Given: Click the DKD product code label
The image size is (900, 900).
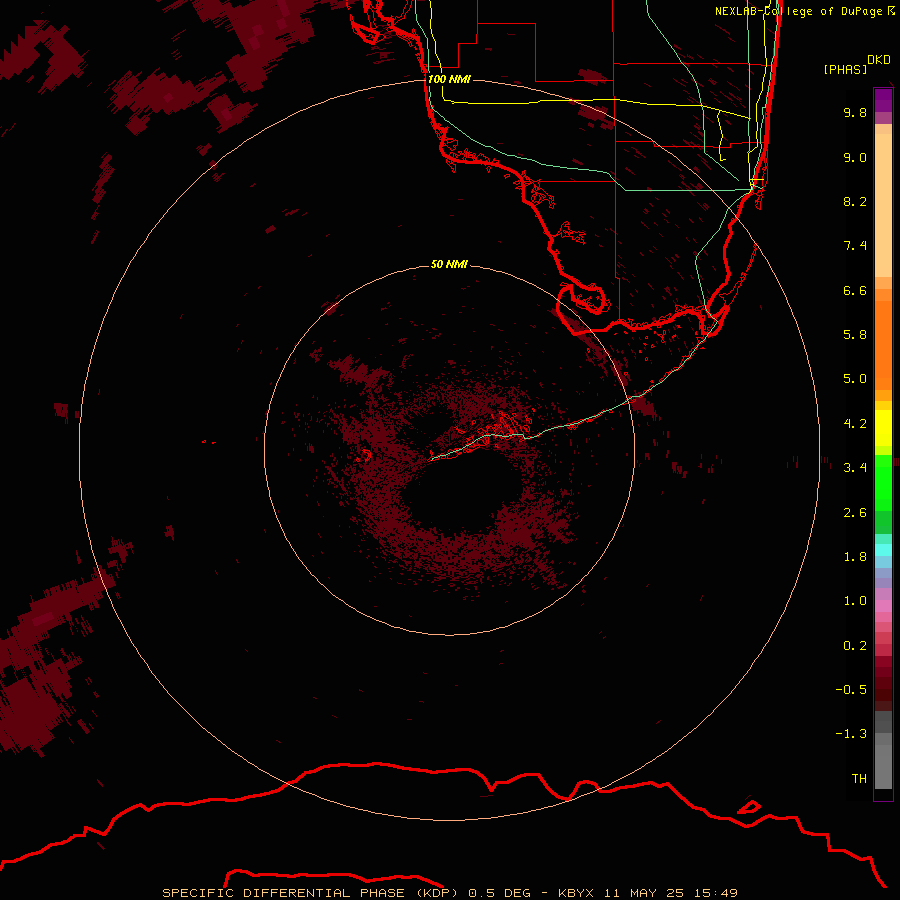Looking at the screenshot, I should [879, 60].
